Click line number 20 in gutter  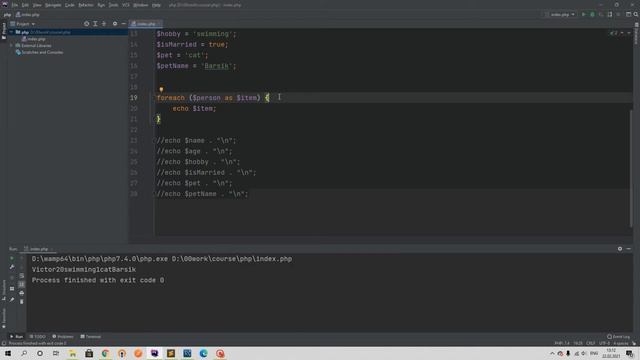pos(134,109)
